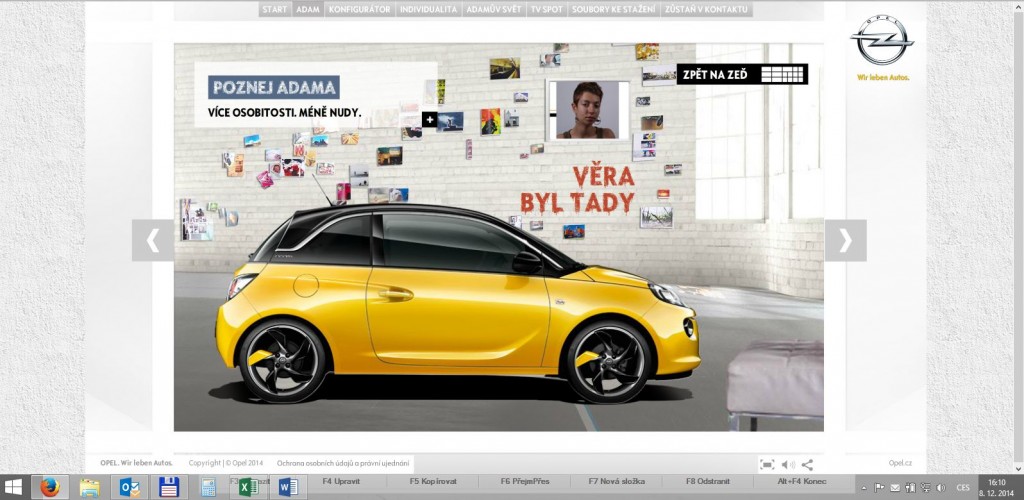Viewport: 1024px width, 500px height.
Task: Show hidden tray icons arrow
Action: coord(864,488)
